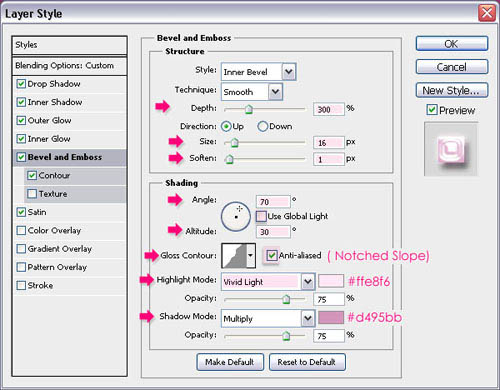
Task: Click the Depth value input field
Action: pos(328,109)
